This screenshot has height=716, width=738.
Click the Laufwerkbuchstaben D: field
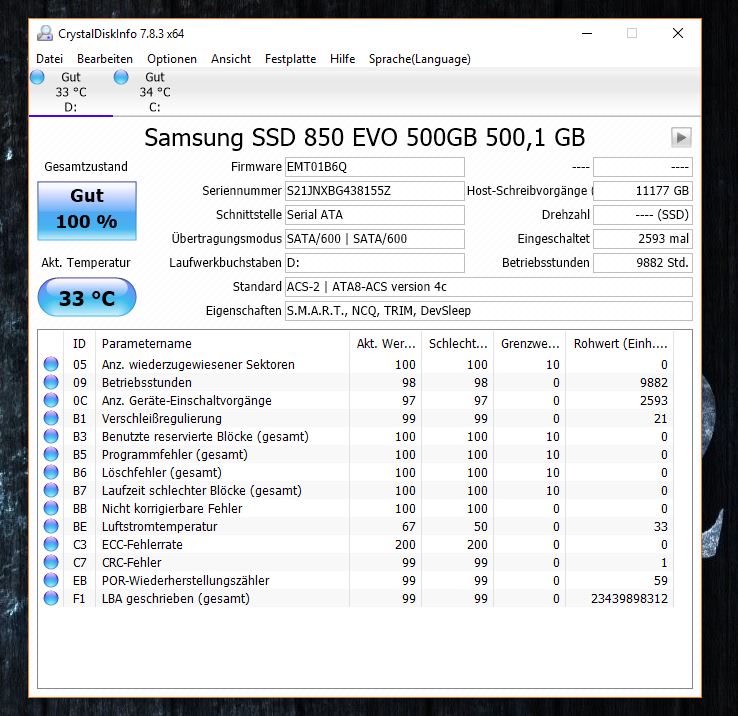tap(375, 263)
